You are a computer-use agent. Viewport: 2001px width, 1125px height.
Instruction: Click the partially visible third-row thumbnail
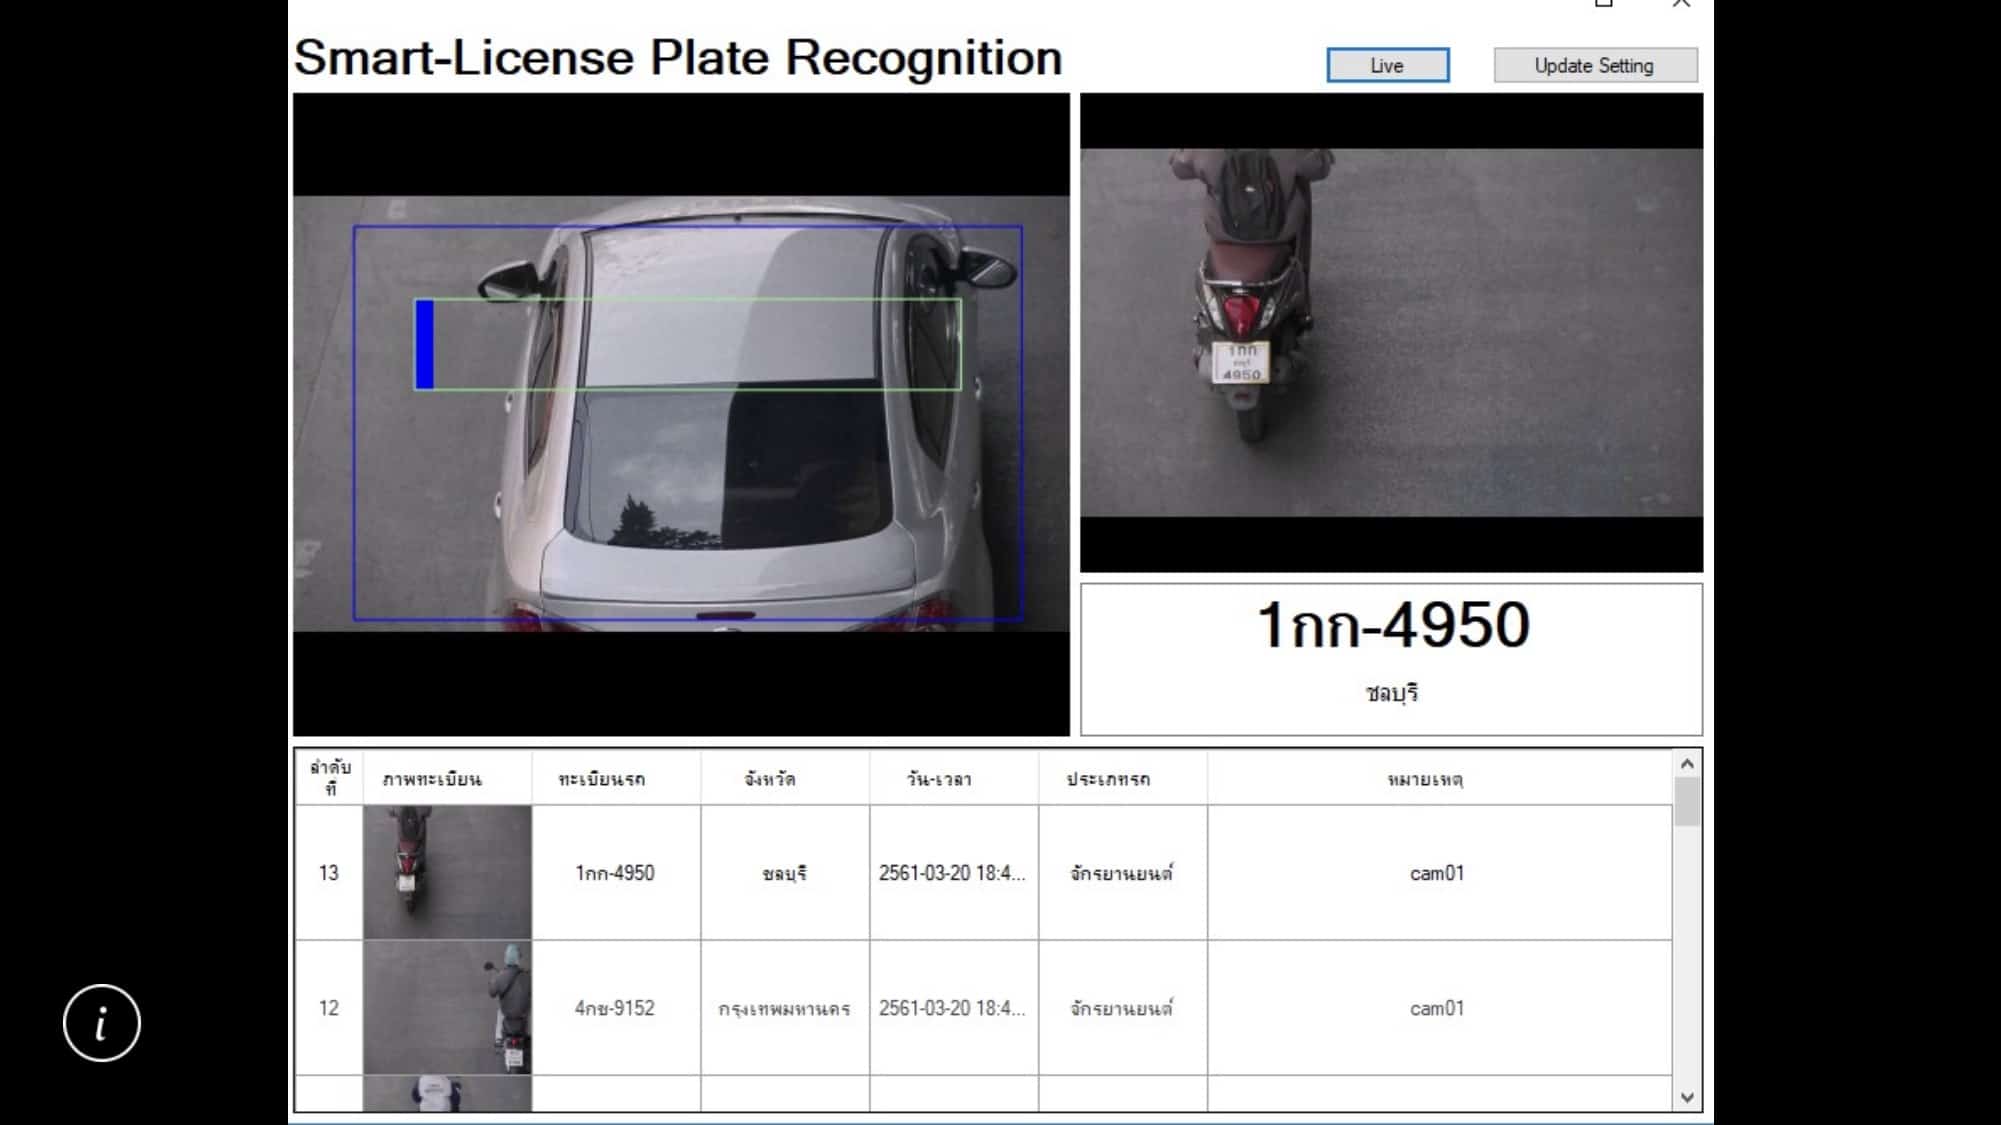(x=447, y=1093)
